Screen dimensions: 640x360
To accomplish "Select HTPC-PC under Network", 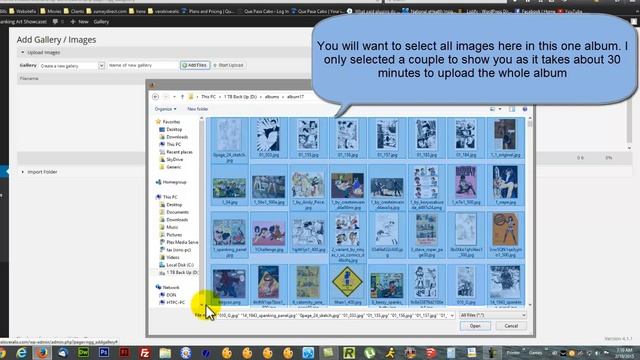I will click(176, 302).
